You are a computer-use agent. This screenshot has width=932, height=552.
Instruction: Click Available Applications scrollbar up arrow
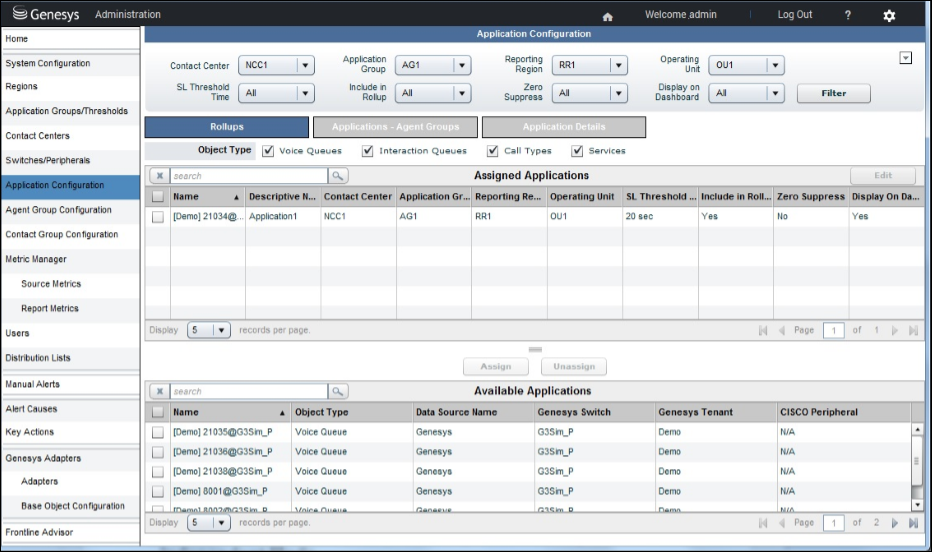click(x=917, y=429)
